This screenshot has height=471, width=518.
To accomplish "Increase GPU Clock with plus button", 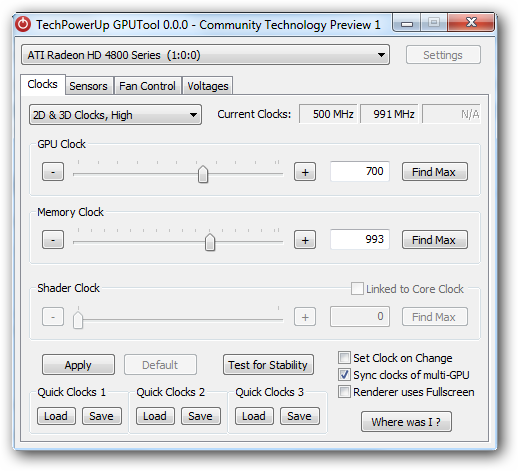I will (x=305, y=172).
